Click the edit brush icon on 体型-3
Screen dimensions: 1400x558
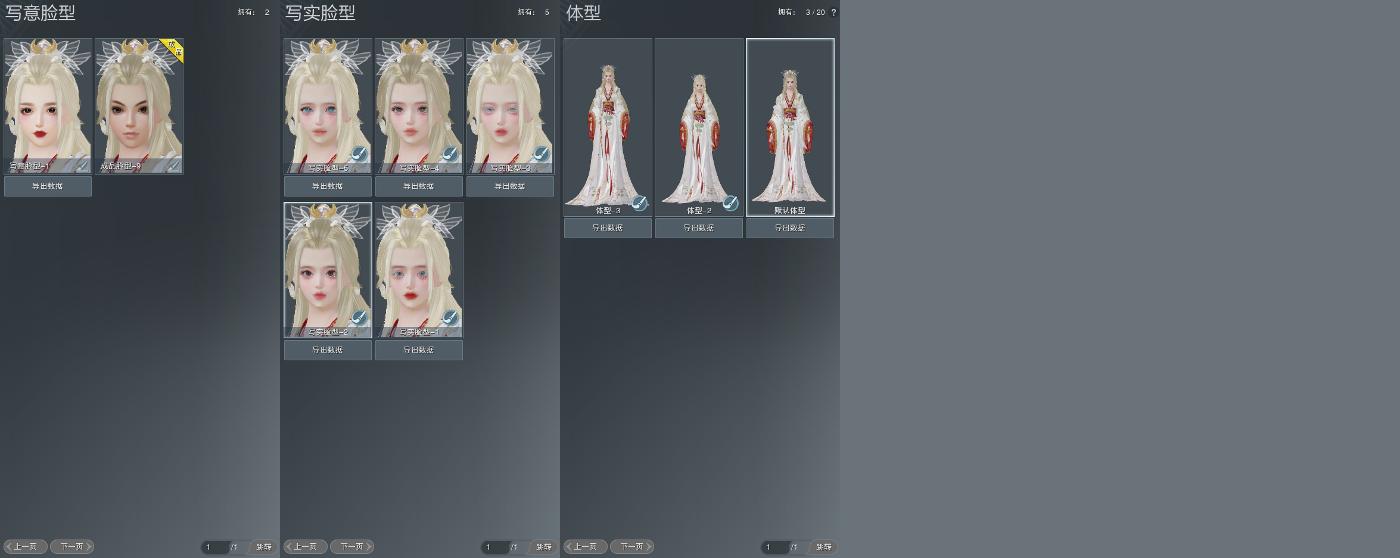point(639,204)
